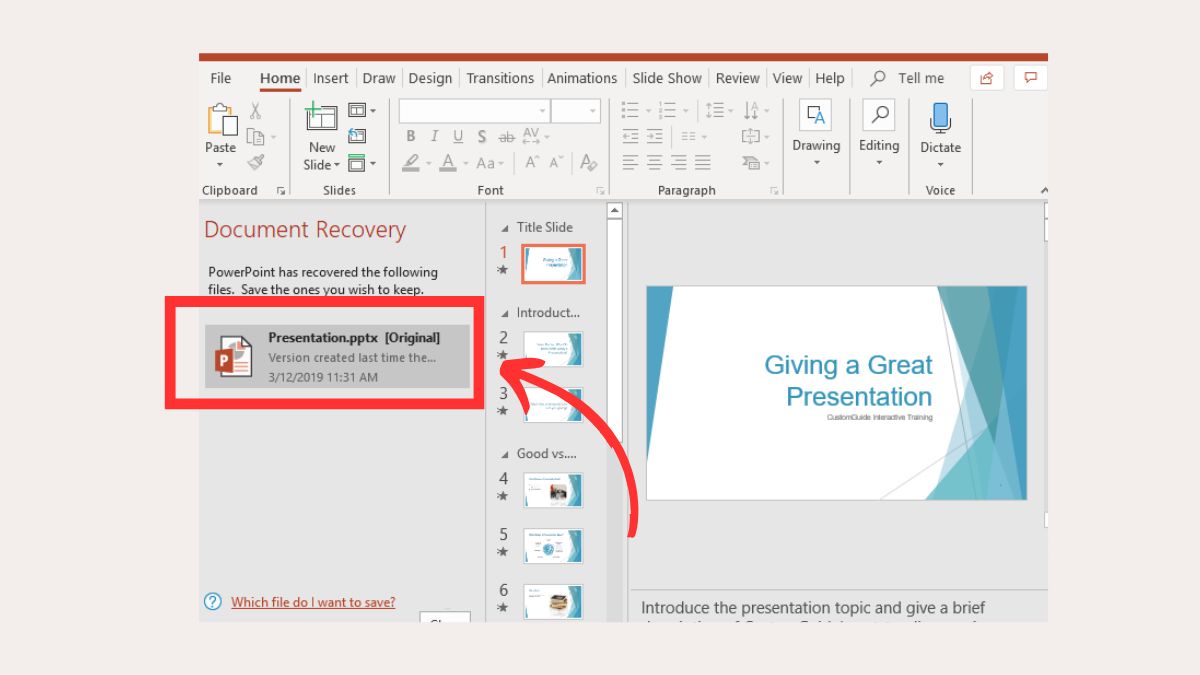This screenshot has height=675, width=1200.
Task: Switch to the Insert tab
Action: point(331,78)
